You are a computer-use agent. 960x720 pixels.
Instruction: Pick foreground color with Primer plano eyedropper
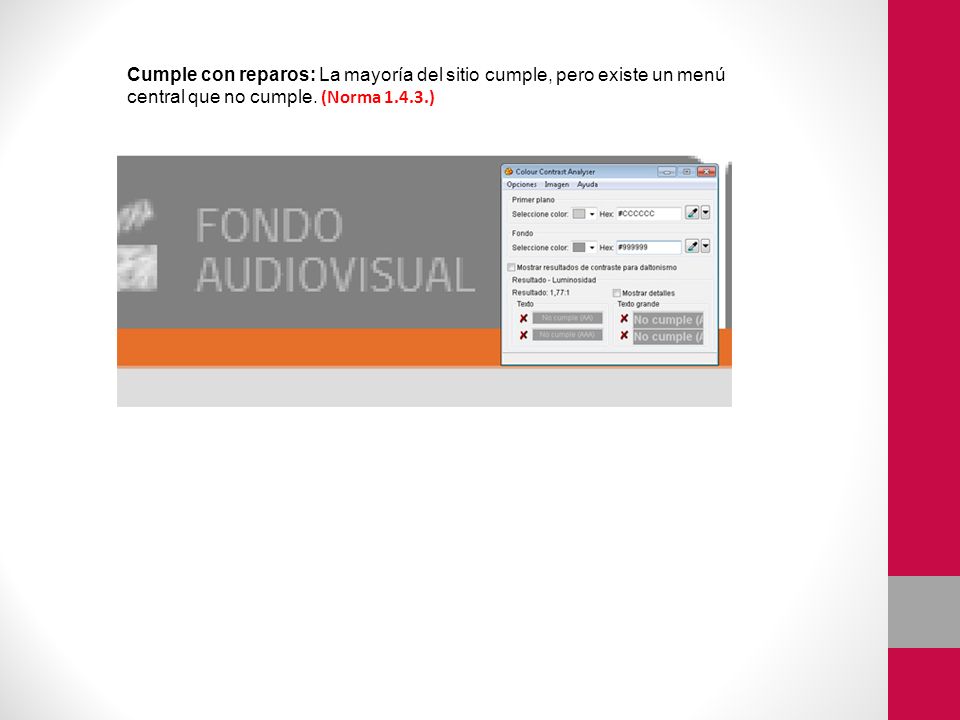(x=692, y=213)
